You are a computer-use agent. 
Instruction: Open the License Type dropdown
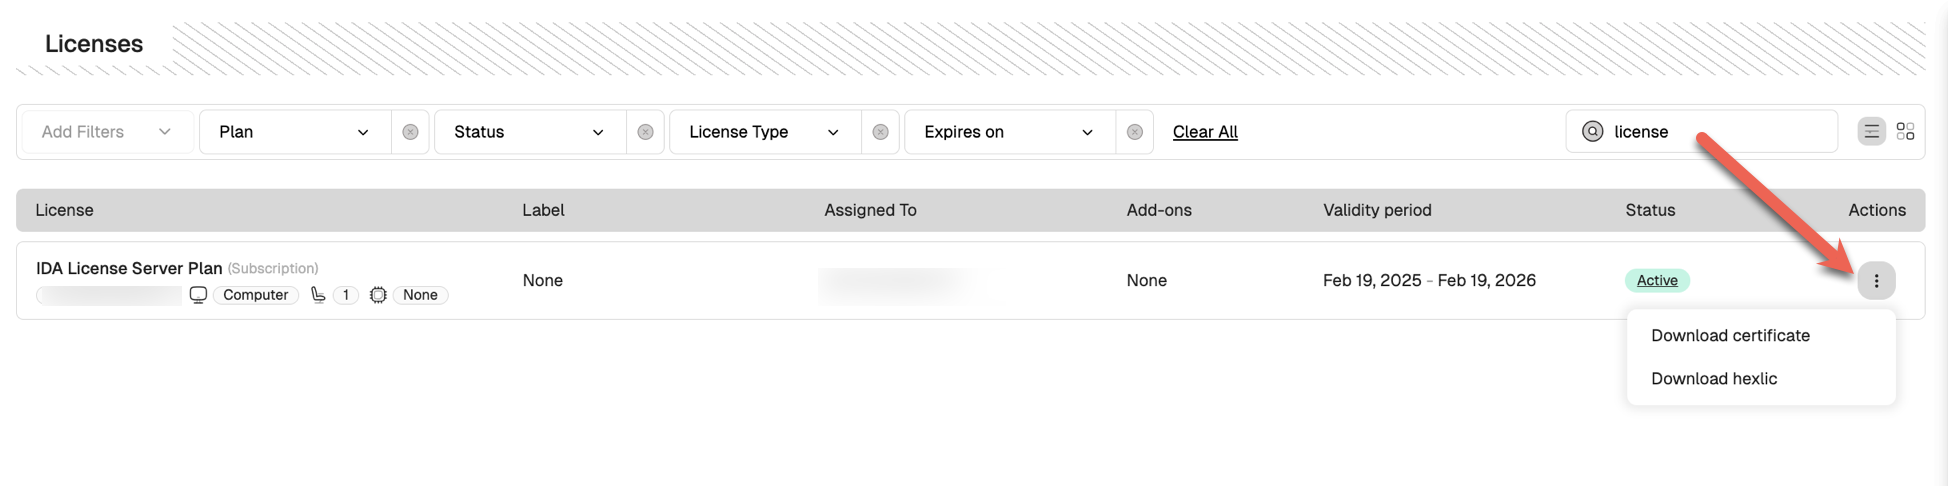[x=764, y=132]
